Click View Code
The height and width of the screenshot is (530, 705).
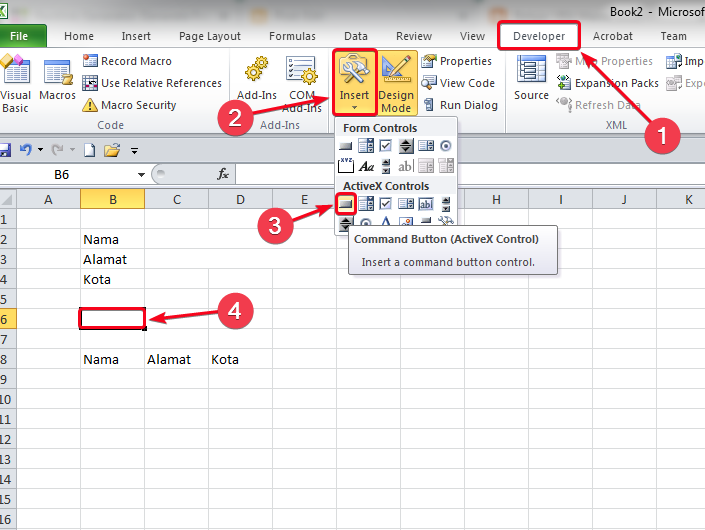pyautogui.click(x=458, y=83)
